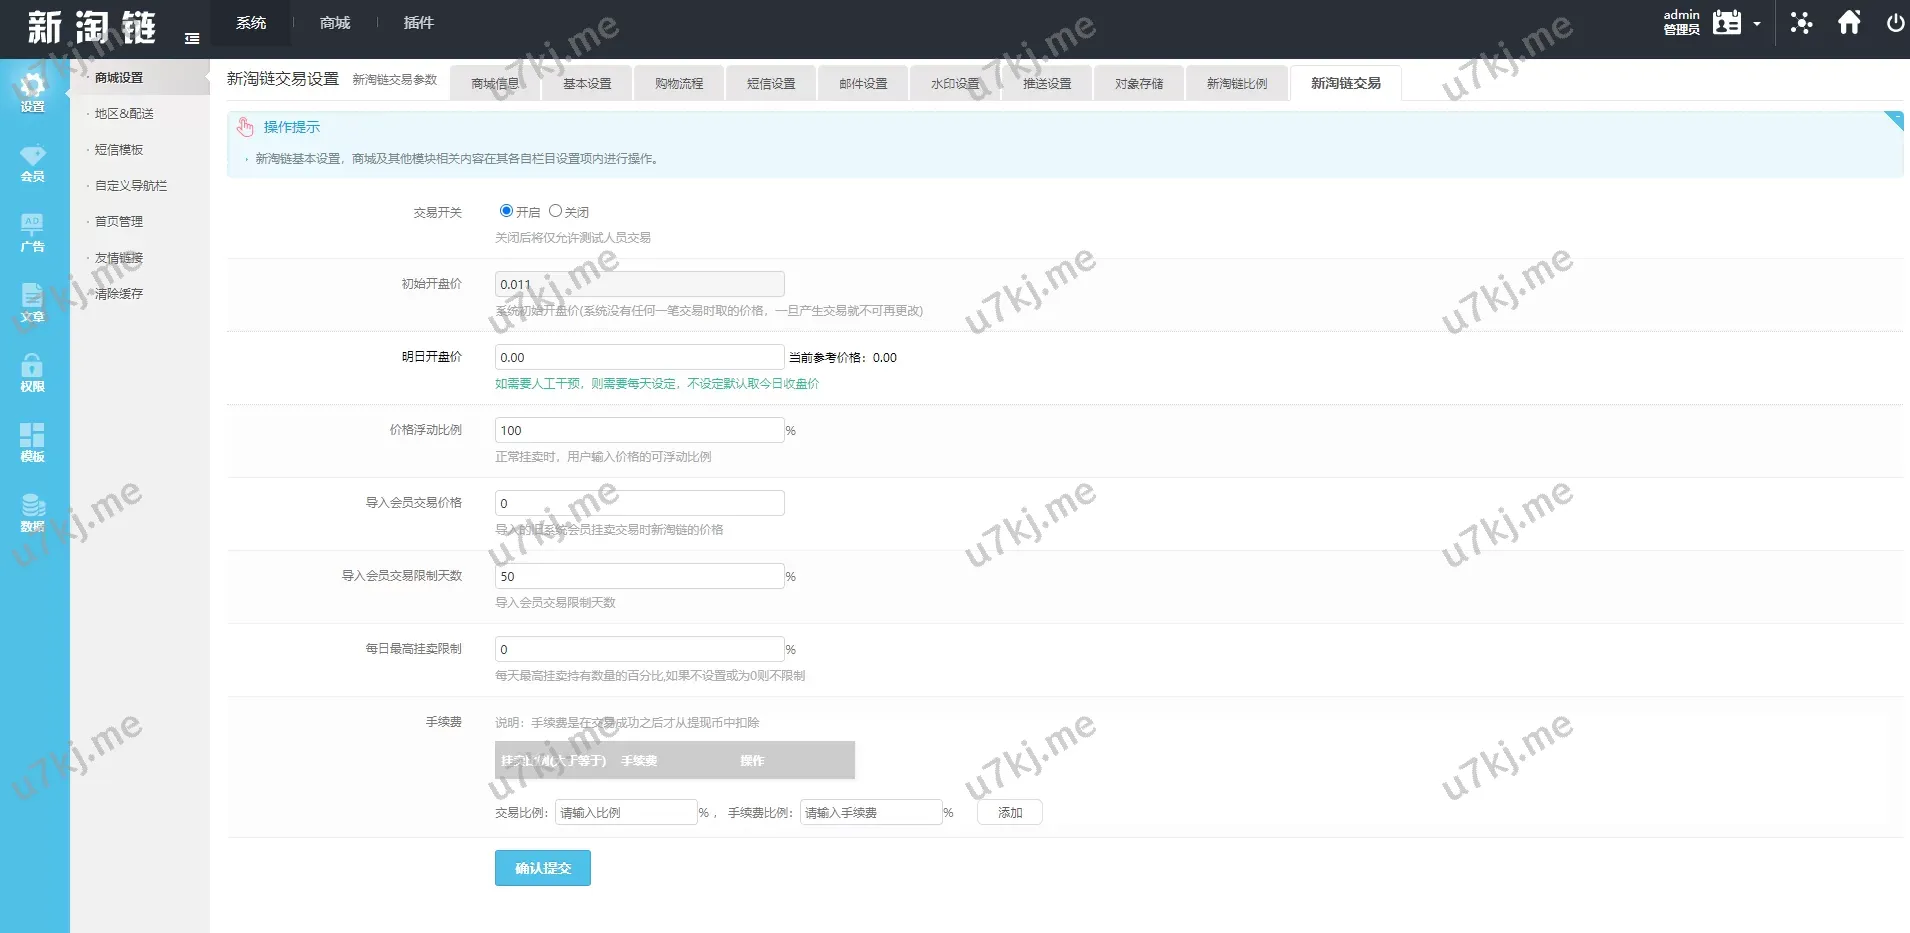The height and width of the screenshot is (933, 1910).
Task: Enable the 开启 trading switch option
Action: (506, 211)
